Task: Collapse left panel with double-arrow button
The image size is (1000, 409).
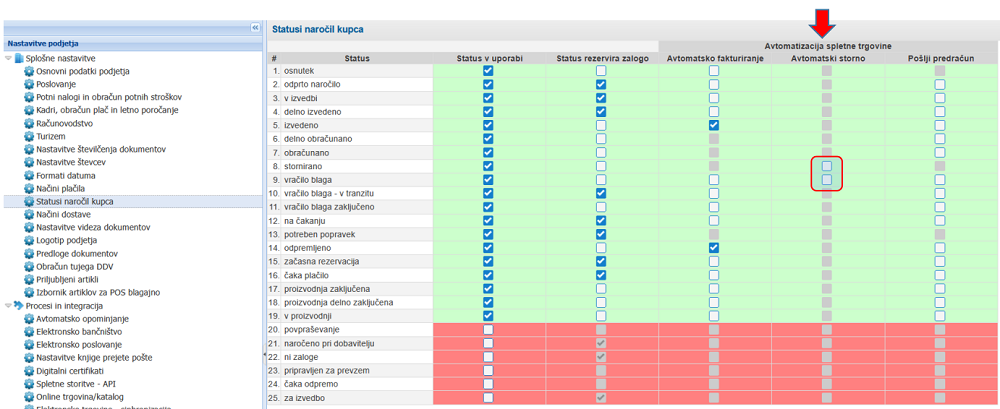Action: pyautogui.click(x=255, y=28)
